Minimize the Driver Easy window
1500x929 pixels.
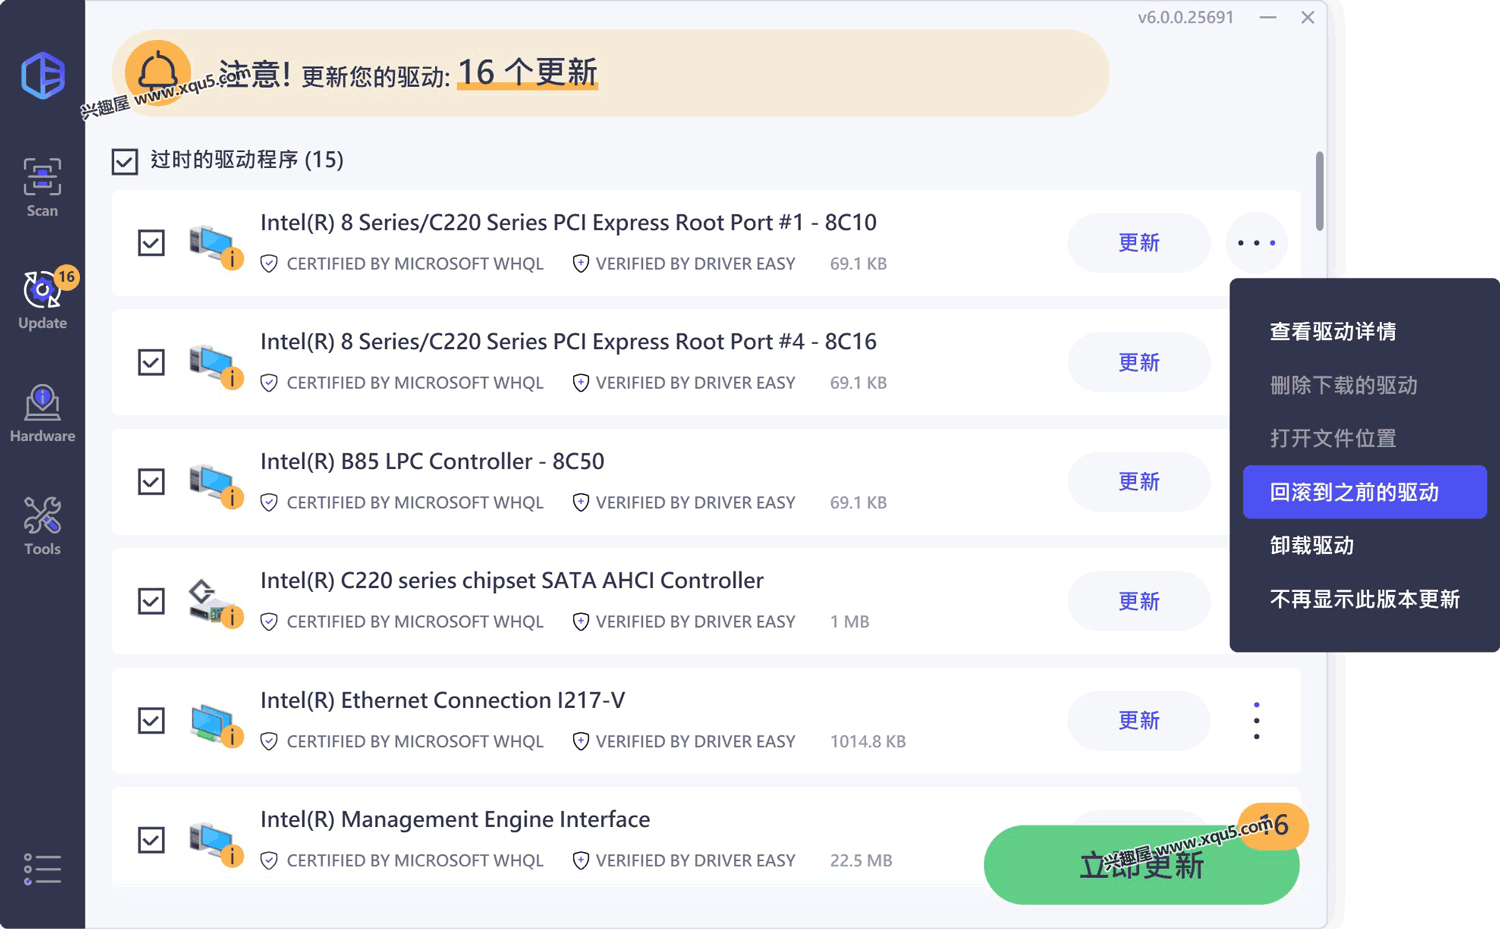1268,17
